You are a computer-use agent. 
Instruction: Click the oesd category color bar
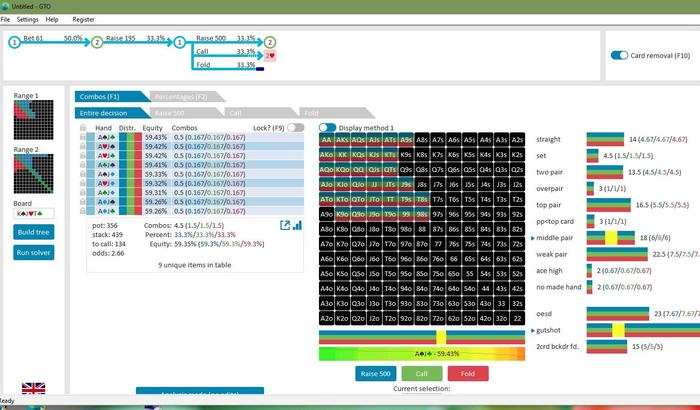(x=617, y=314)
